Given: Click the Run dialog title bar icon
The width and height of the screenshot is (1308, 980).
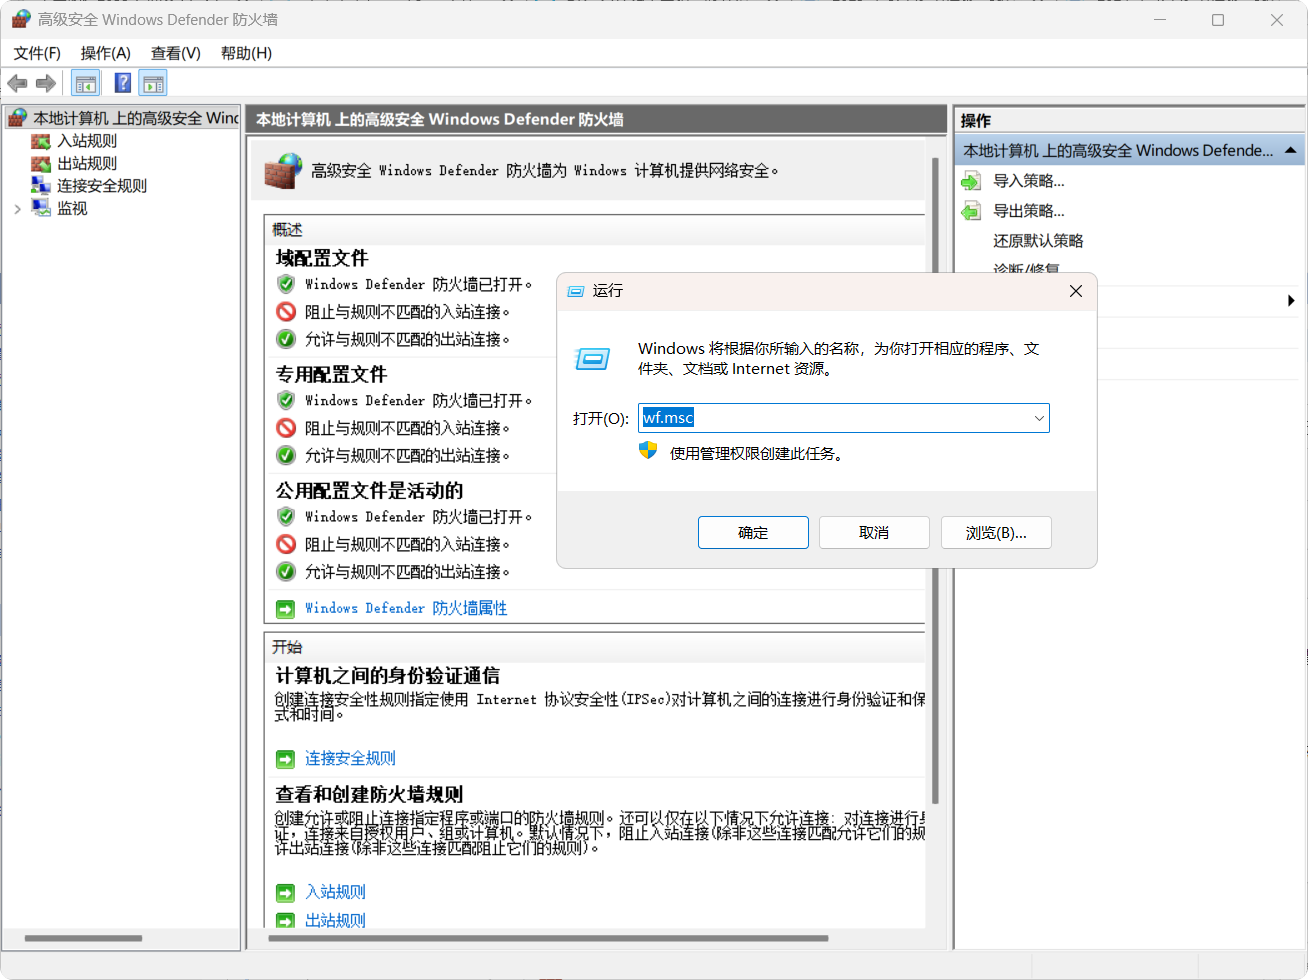Looking at the screenshot, I should (x=576, y=291).
